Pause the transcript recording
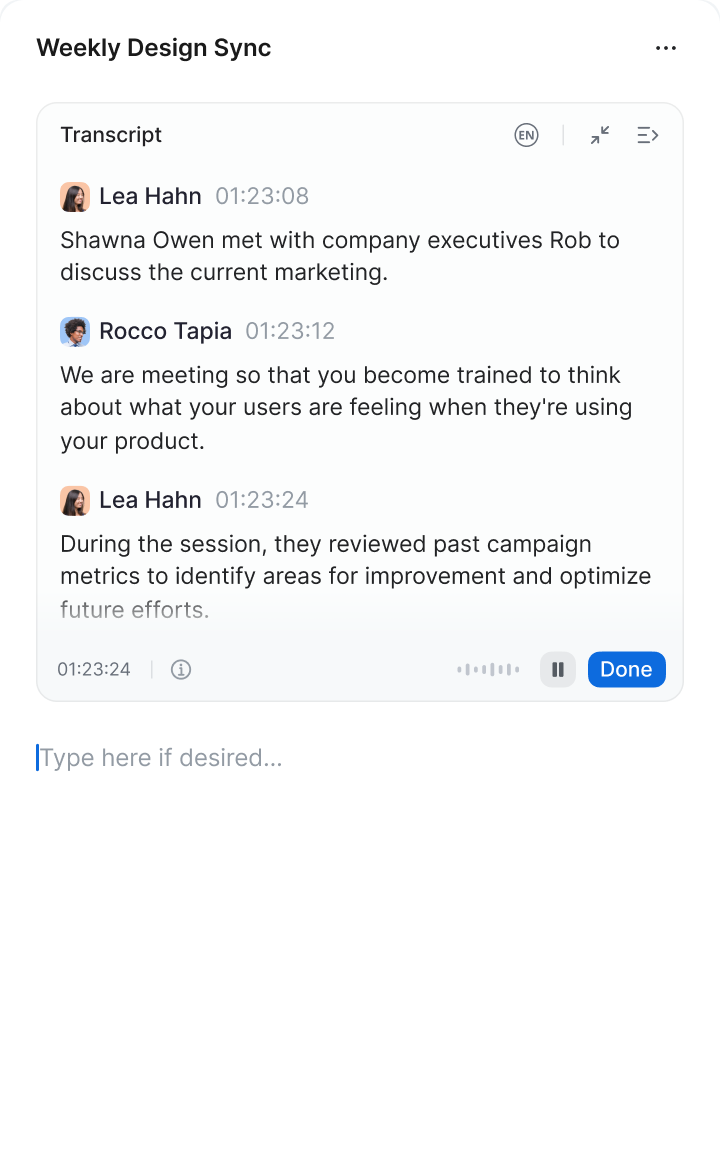 click(x=558, y=670)
